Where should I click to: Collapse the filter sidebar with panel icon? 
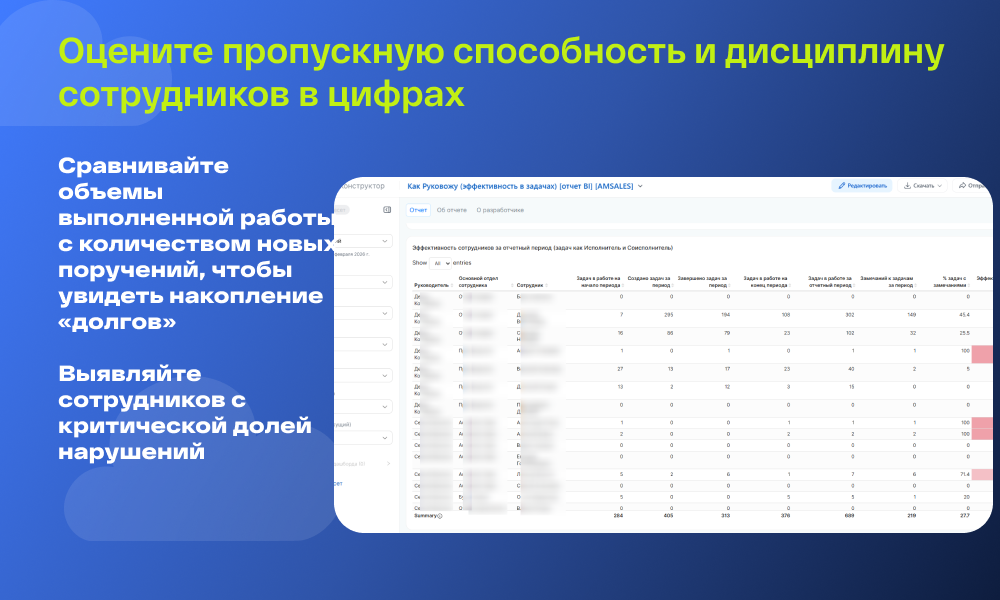click(x=386, y=210)
